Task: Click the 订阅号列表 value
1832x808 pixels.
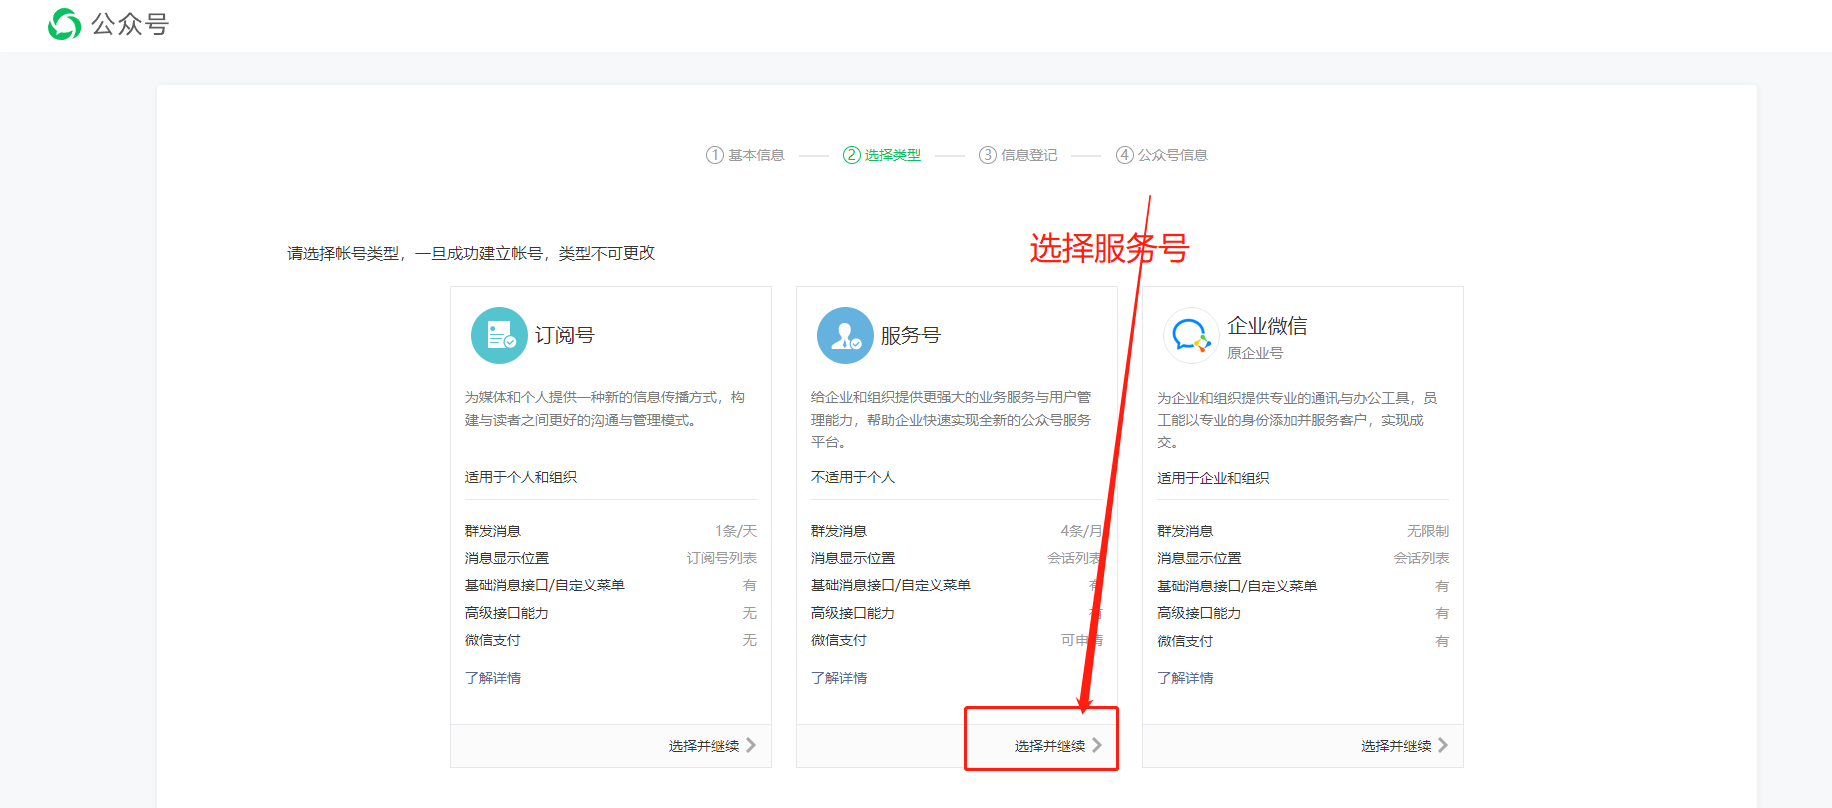Action: tap(722, 558)
